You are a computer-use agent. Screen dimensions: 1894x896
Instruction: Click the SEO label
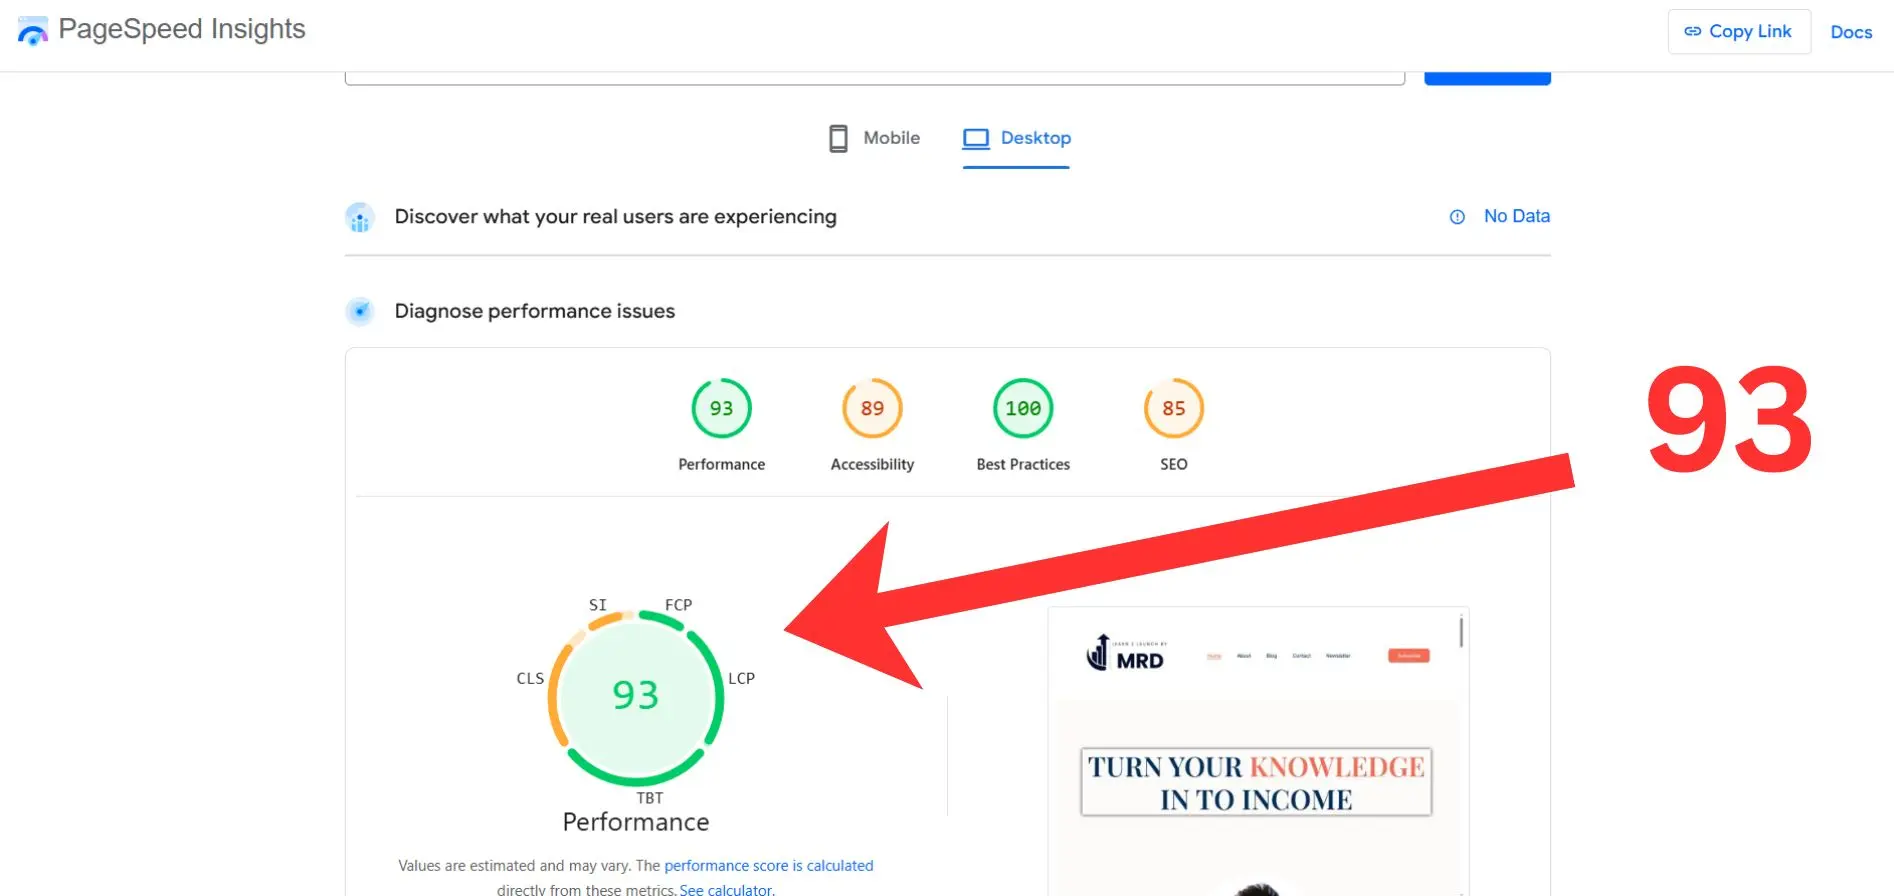[x=1174, y=464]
